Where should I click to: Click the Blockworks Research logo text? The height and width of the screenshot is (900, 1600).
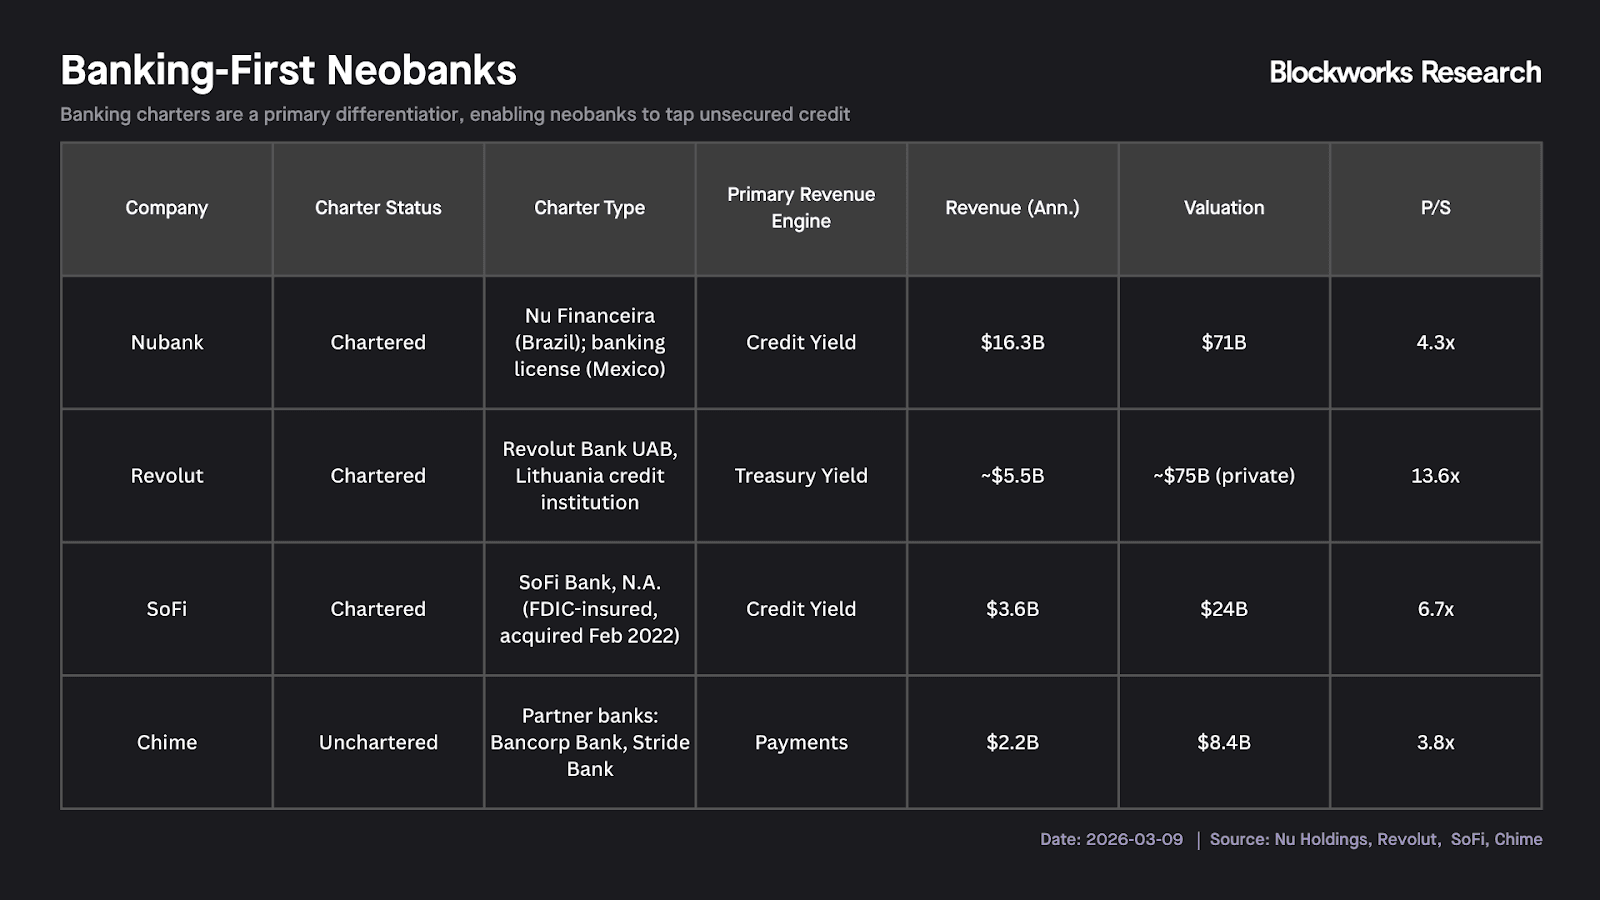click(x=1404, y=72)
